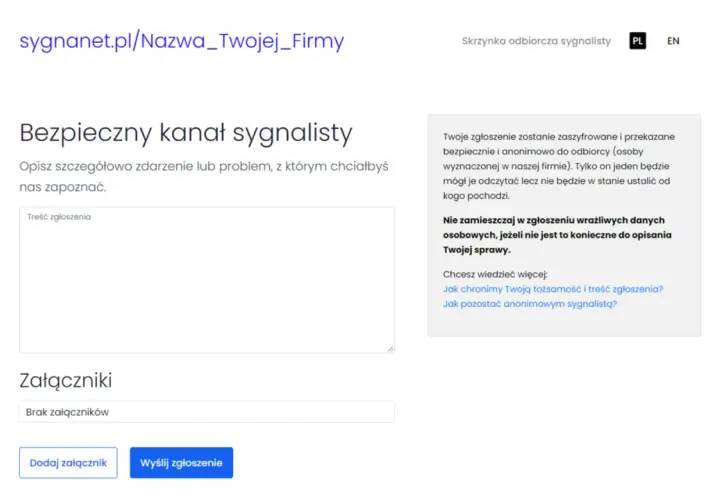Screen dimensions: 720x500
Task: Grab the text area resize handle
Action: pyautogui.click(x=390, y=349)
